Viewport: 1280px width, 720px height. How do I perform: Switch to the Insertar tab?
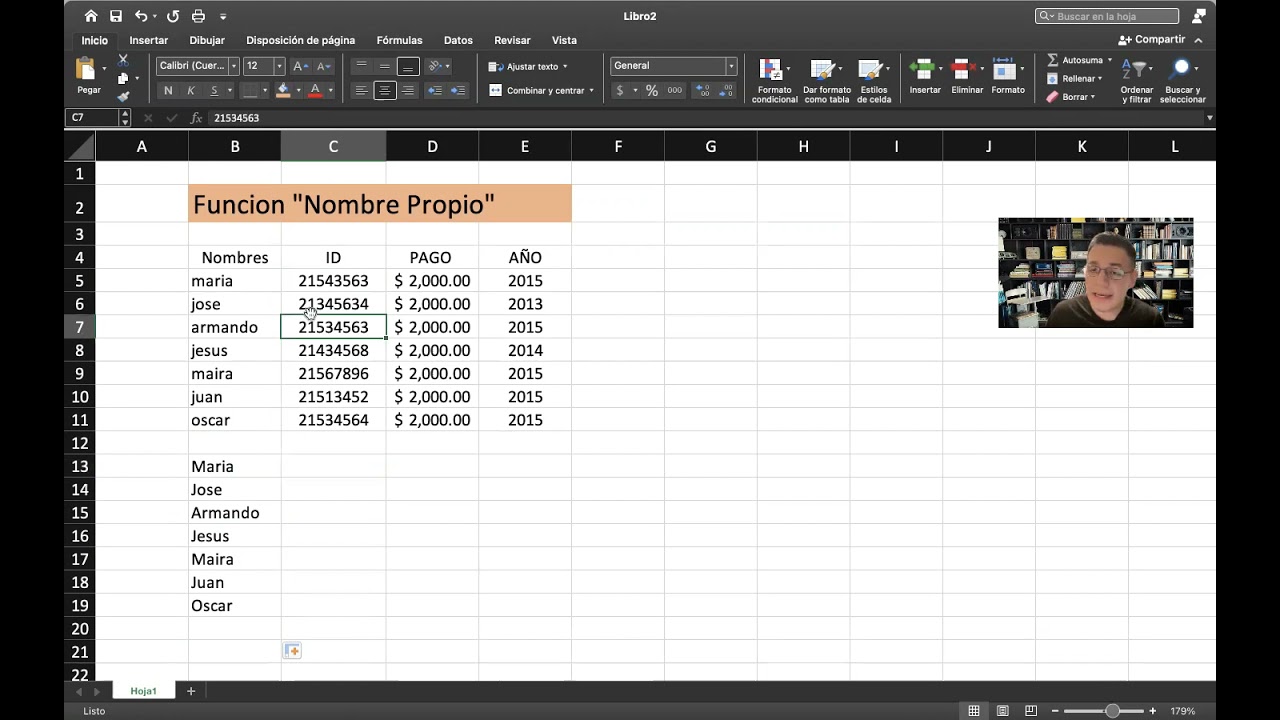click(148, 40)
